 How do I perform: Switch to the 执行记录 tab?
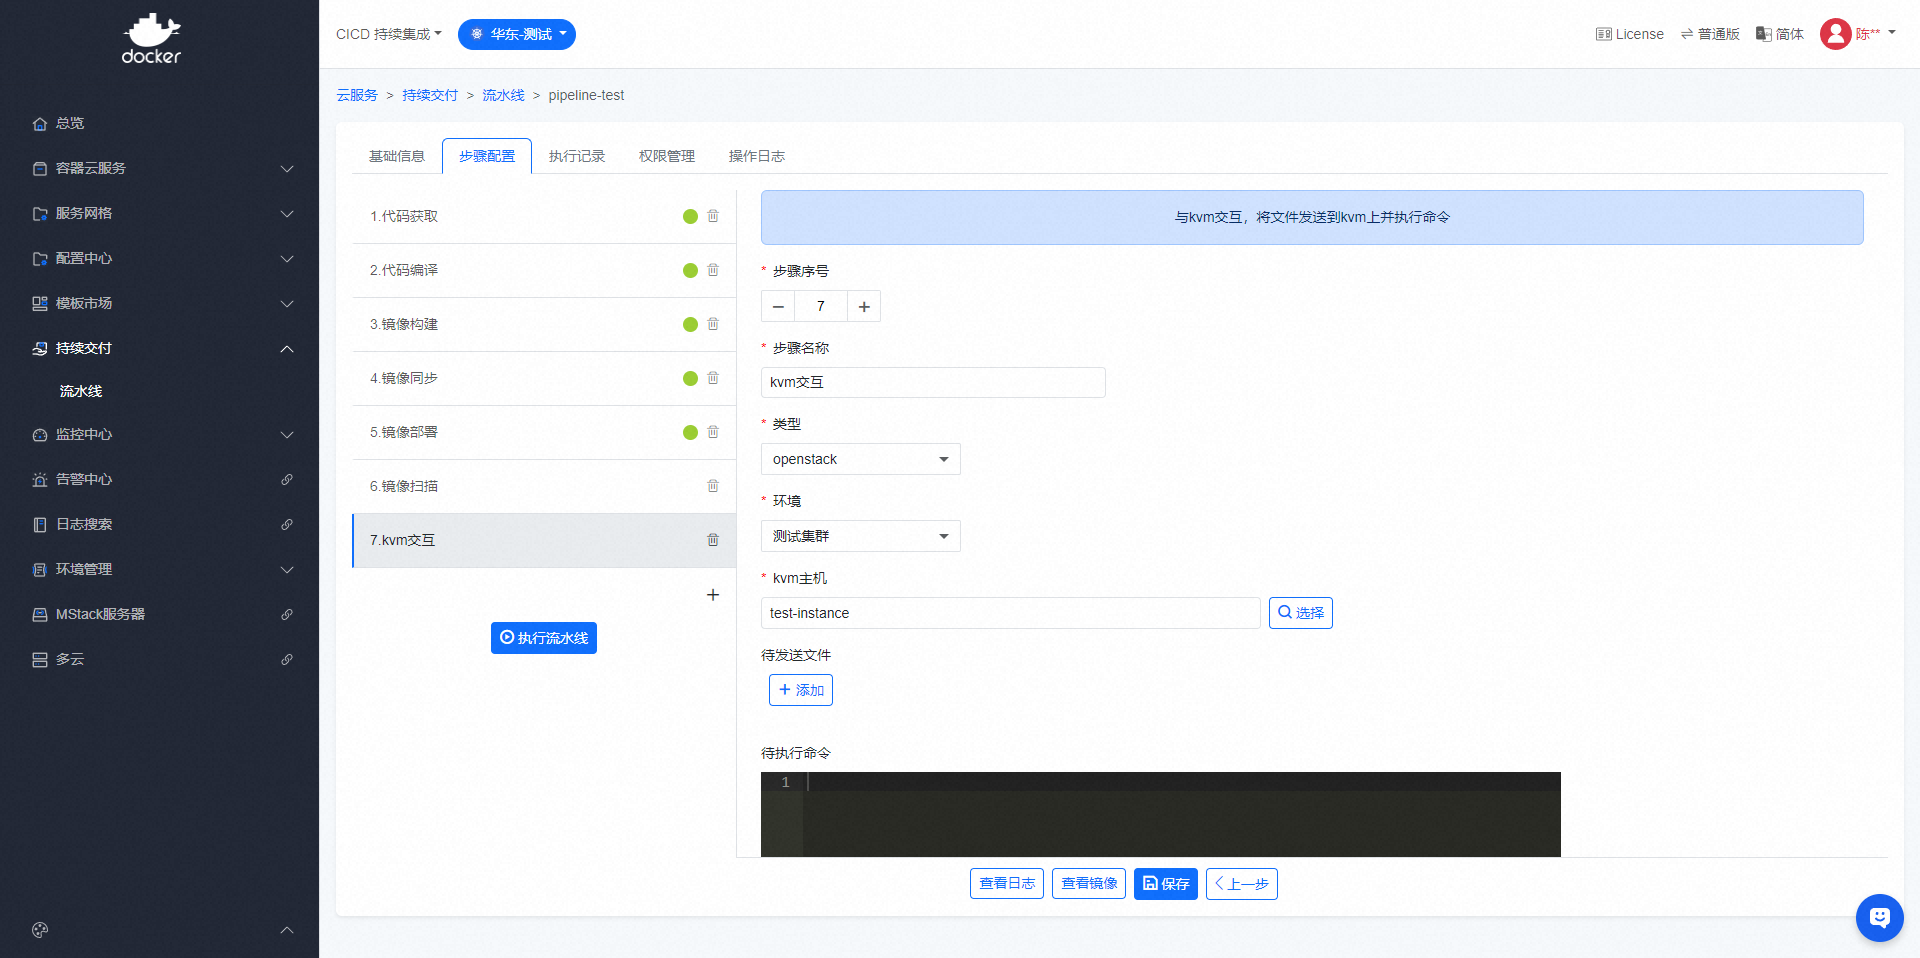(x=577, y=156)
